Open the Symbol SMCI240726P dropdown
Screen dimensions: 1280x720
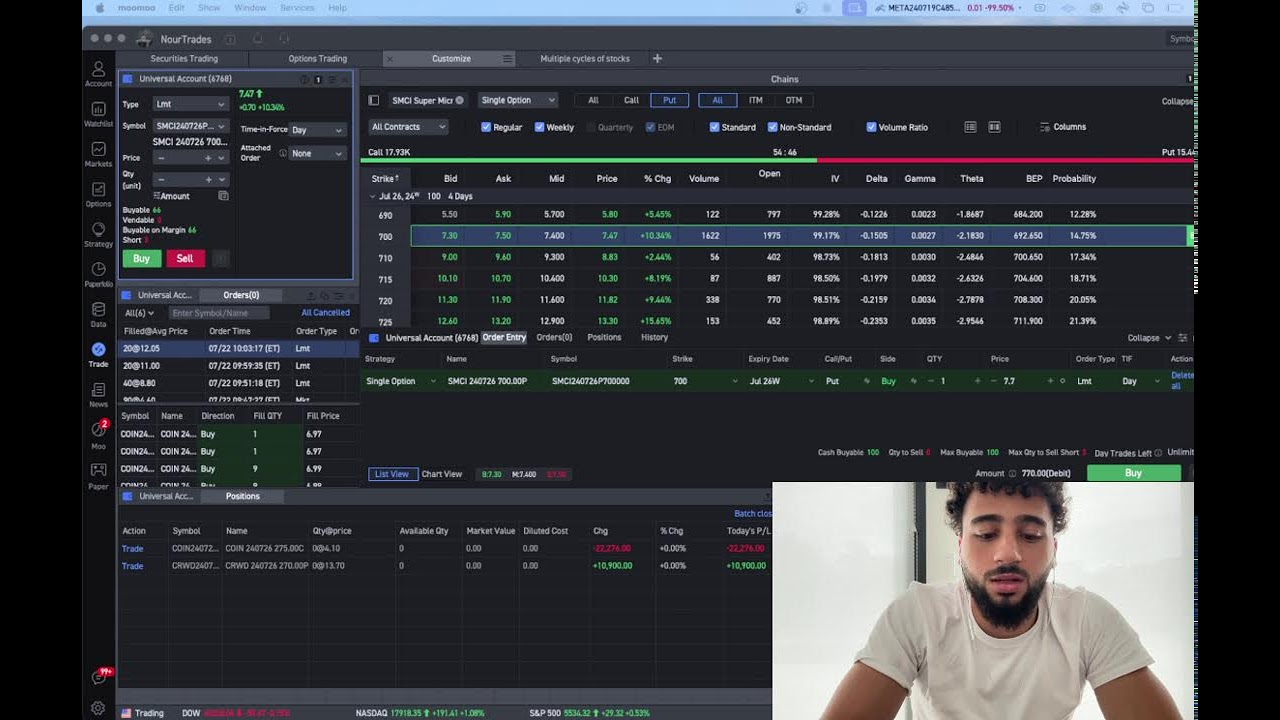pyautogui.click(x=191, y=126)
